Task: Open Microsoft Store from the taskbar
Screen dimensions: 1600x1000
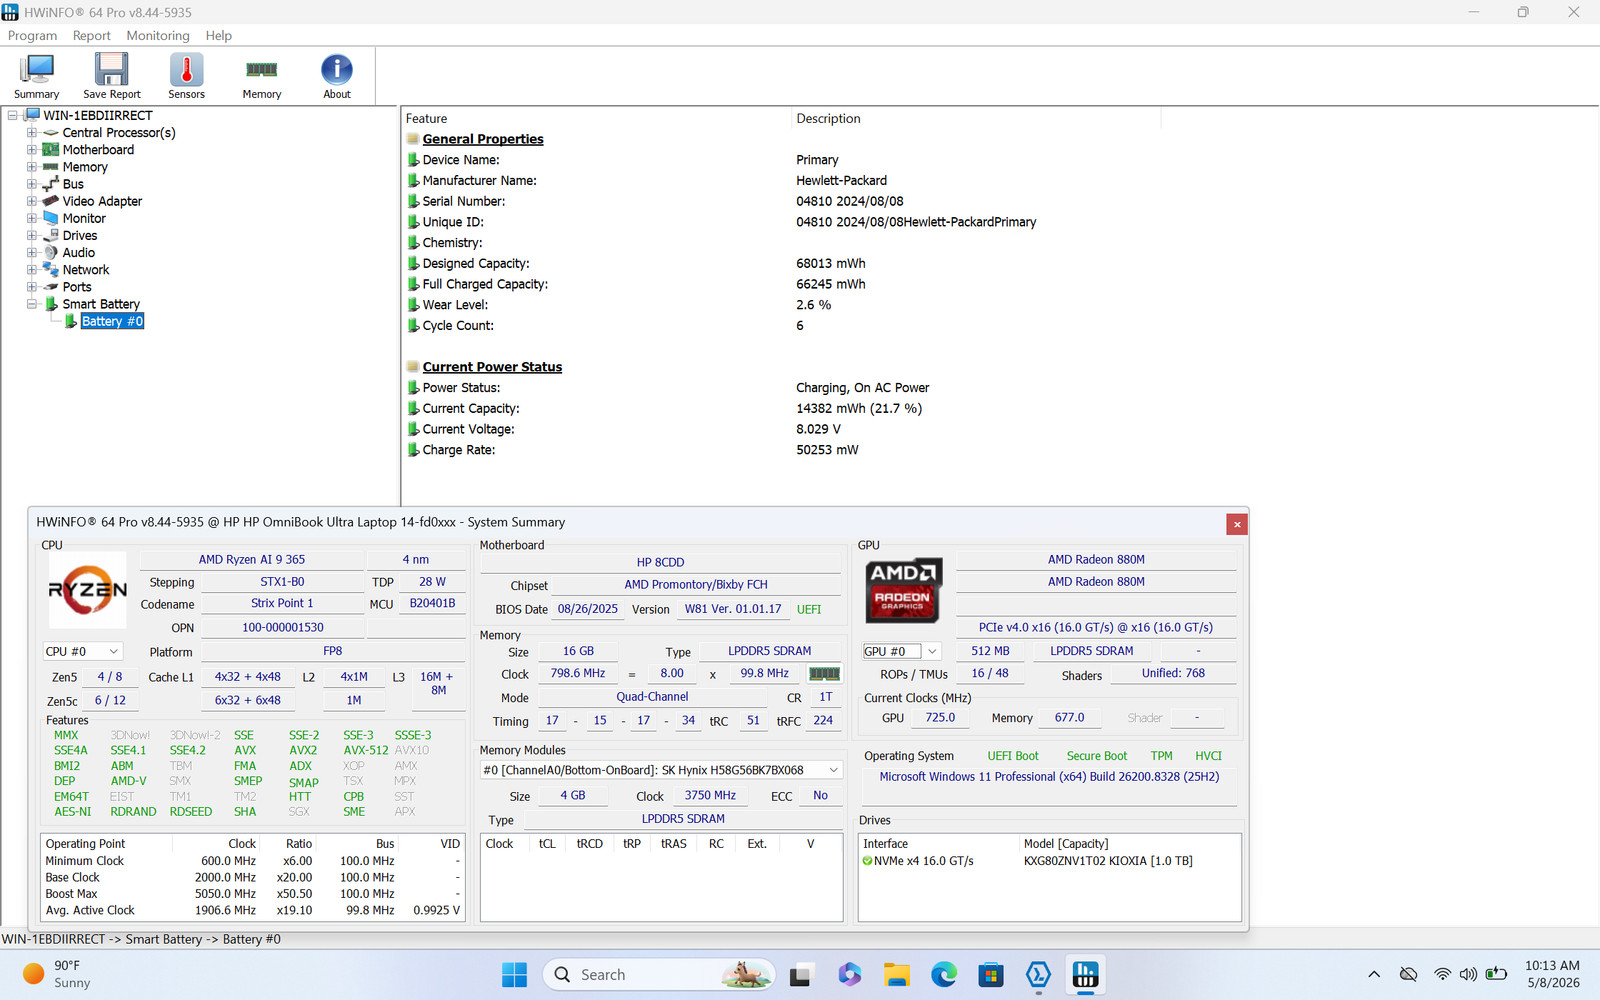Action: click(x=991, y=974)
